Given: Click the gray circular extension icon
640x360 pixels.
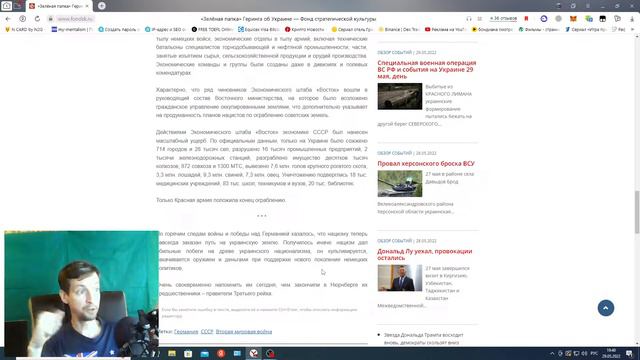Looking at the screenshot, I should tap(558, 19).
